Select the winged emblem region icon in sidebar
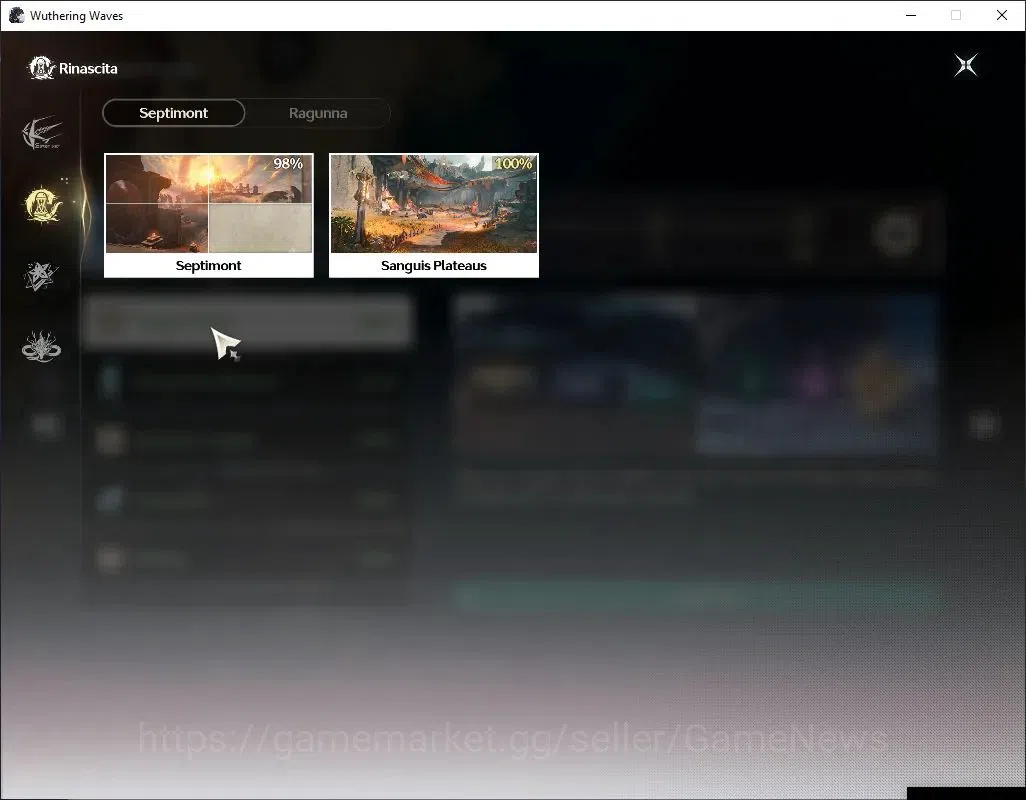The height and width of the screenshot is (800, 1026). pos(42,133)
